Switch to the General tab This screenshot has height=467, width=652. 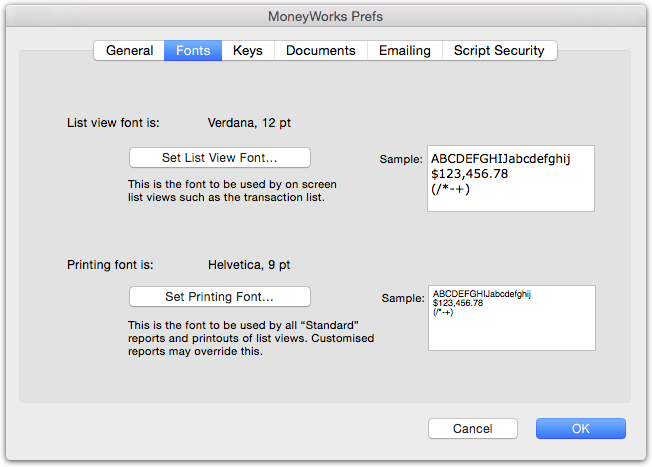pos(129,51)
